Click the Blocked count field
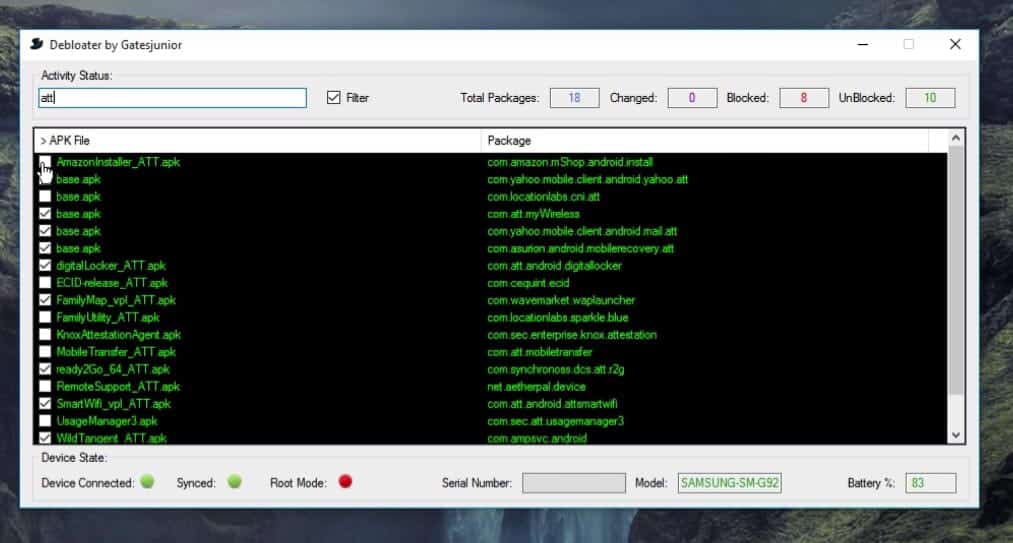Screen dimensions: 1013x543 [804, 98]
